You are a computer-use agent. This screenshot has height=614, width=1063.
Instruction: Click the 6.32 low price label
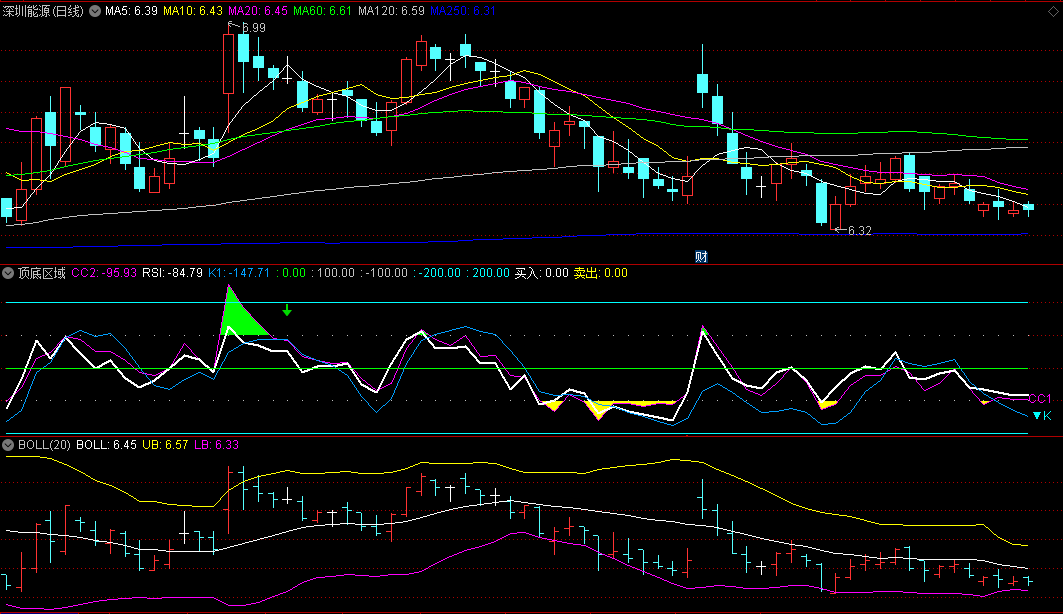[x=860, y=230]
